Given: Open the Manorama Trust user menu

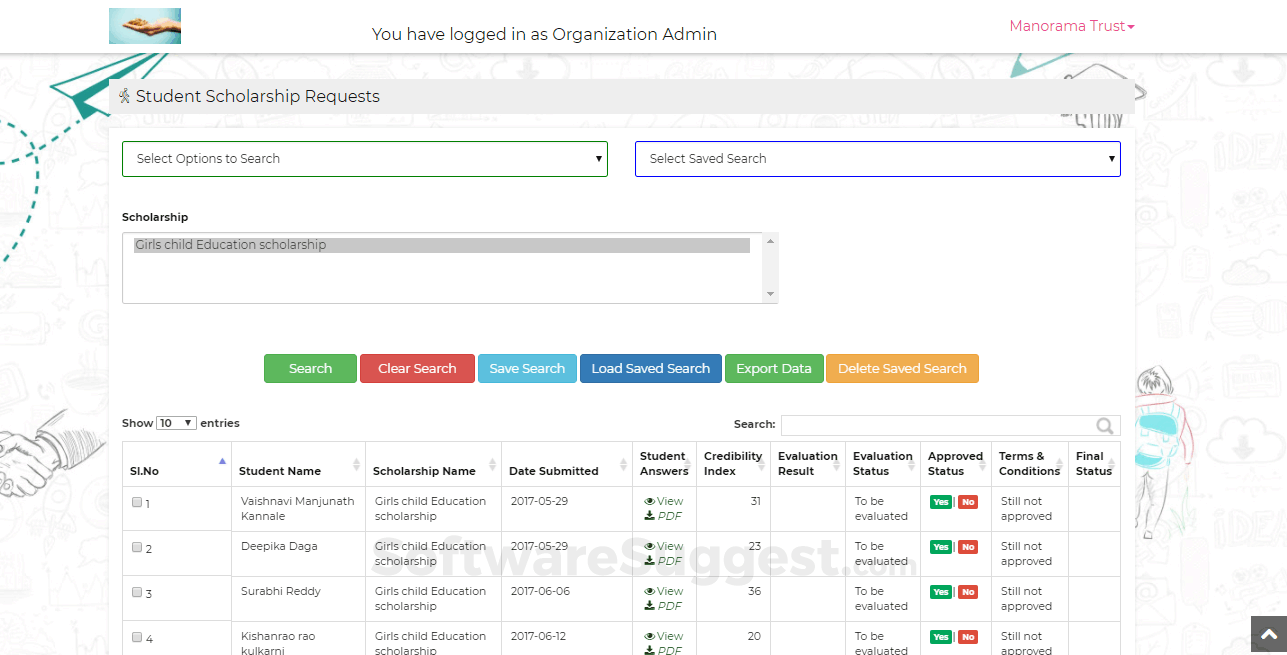Looking at the screenshot, I should click(1071, 26).
